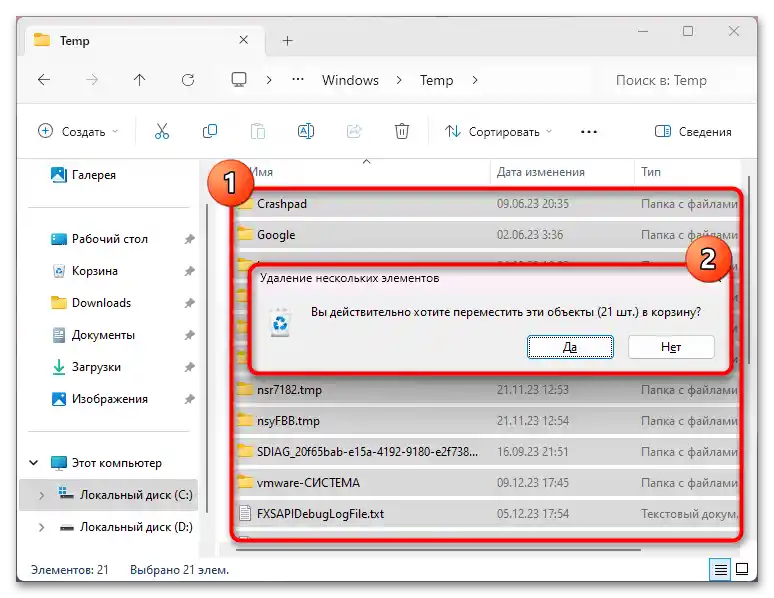The width and height of the screenshot is (774, 598).
Task: Click the Delete trash can icon
Action: click(402, 131)
